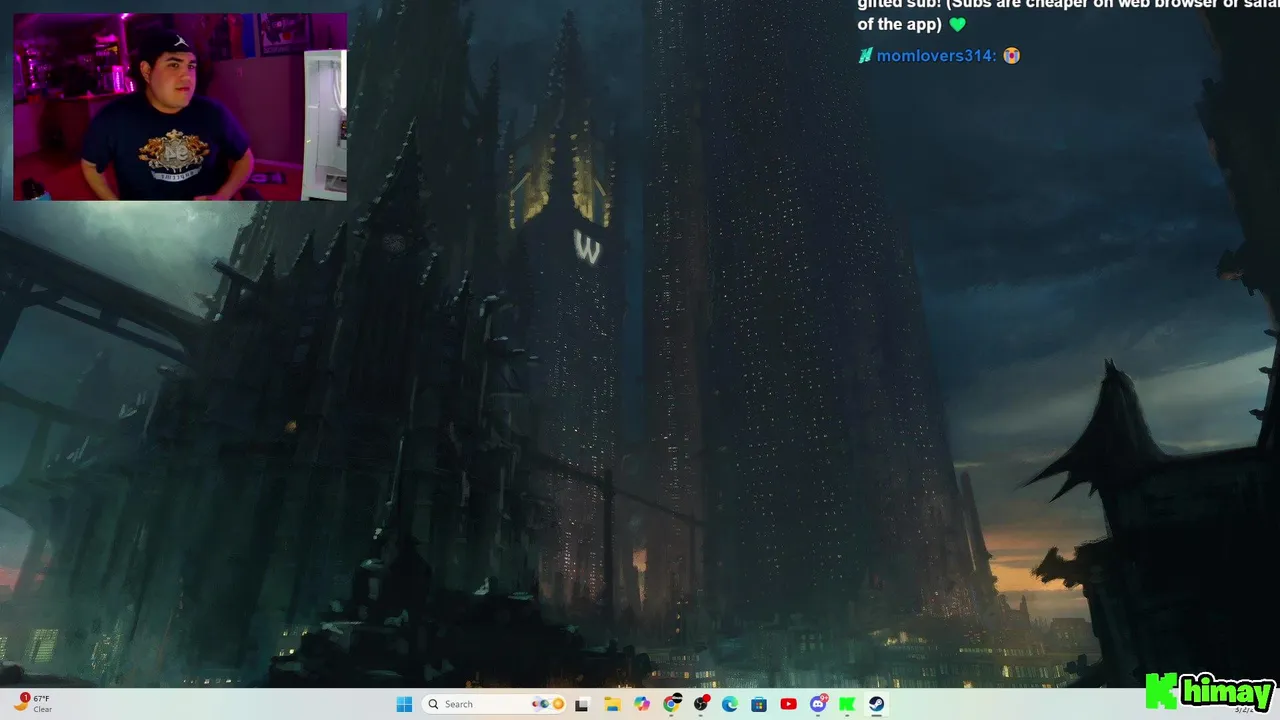The height and width of the screenshot is (720, 1280).
Task: Open Microsoft Edge from the taskbar
Action: click(730, 704)
